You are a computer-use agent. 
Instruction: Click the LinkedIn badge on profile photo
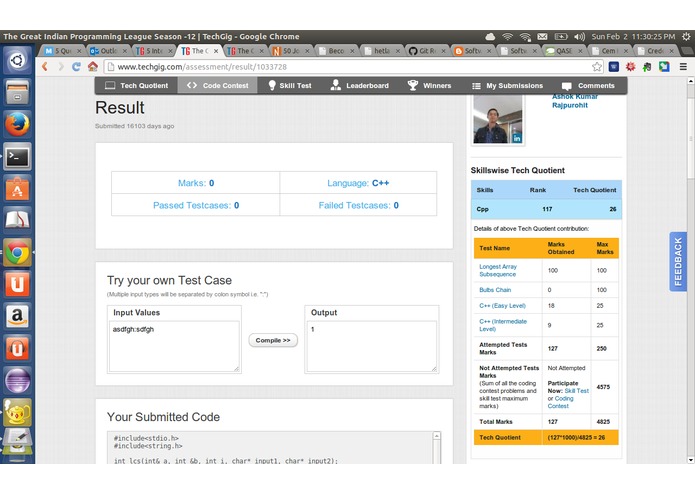[517, 138]
